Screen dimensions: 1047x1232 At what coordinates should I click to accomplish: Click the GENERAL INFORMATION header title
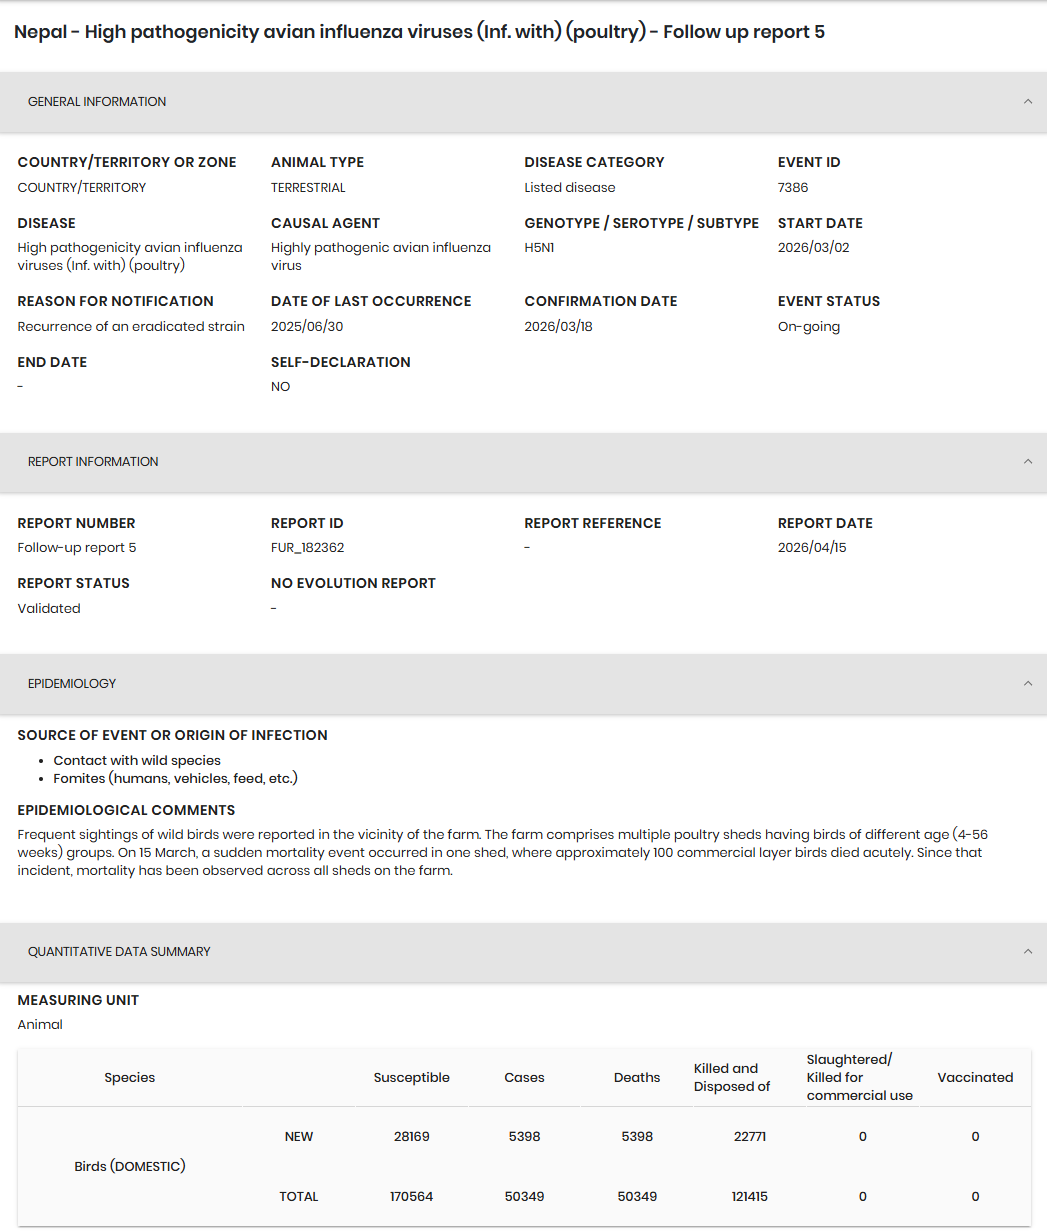pyautogui.click(x=97, y=102)
